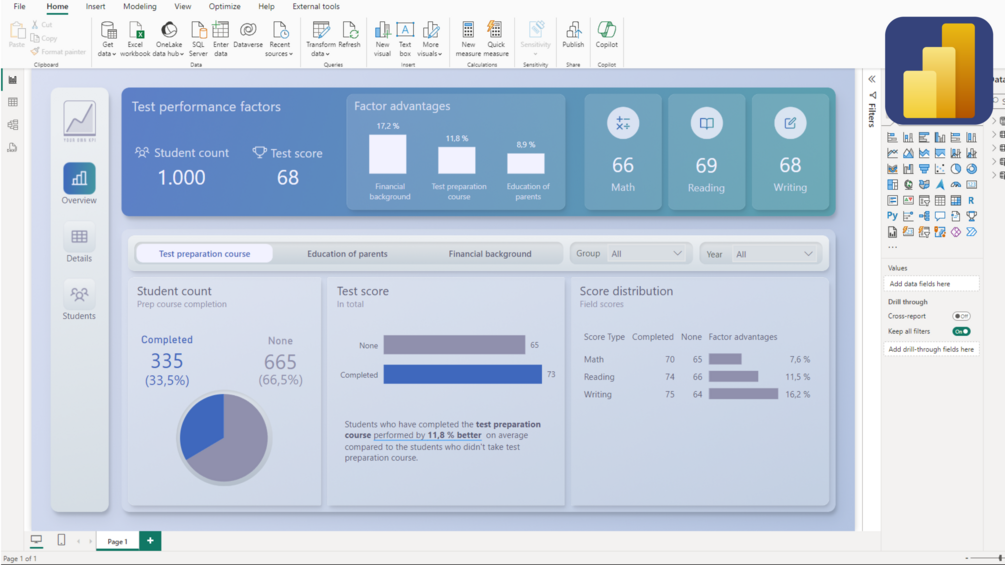Image resolution: width=1005 pixels, height=565 pixels.
Task: Select the globe map visual icon
Action: [x=908, y=184]
